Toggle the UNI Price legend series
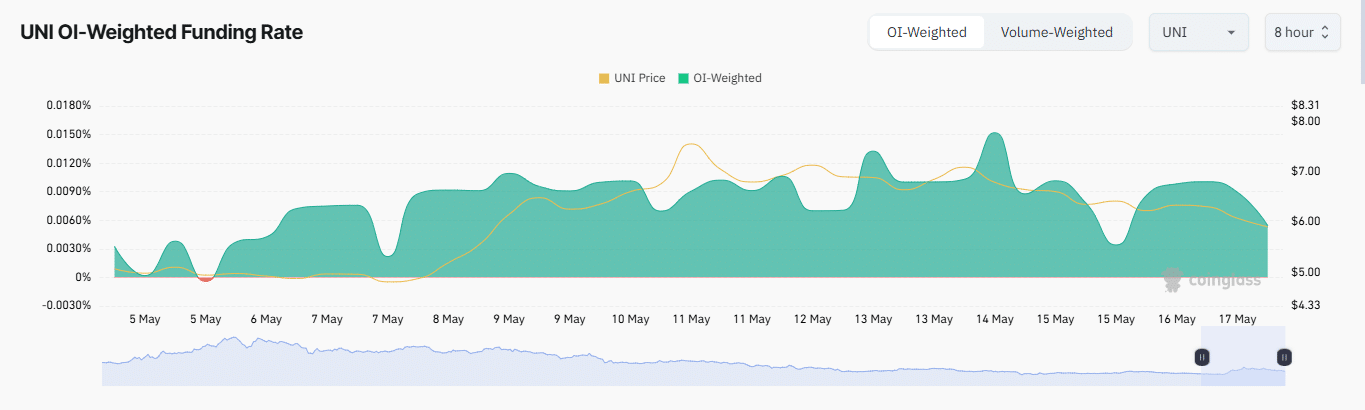1365x410 pixels. [x=632, y=78]
